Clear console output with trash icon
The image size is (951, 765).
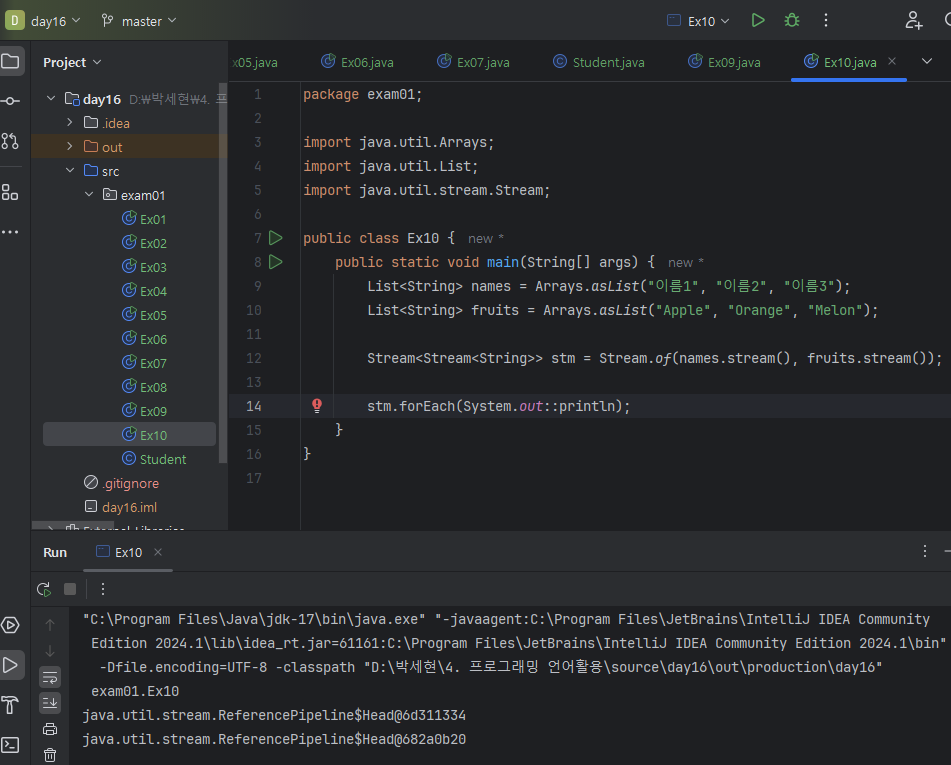click(x=50, y=755)
